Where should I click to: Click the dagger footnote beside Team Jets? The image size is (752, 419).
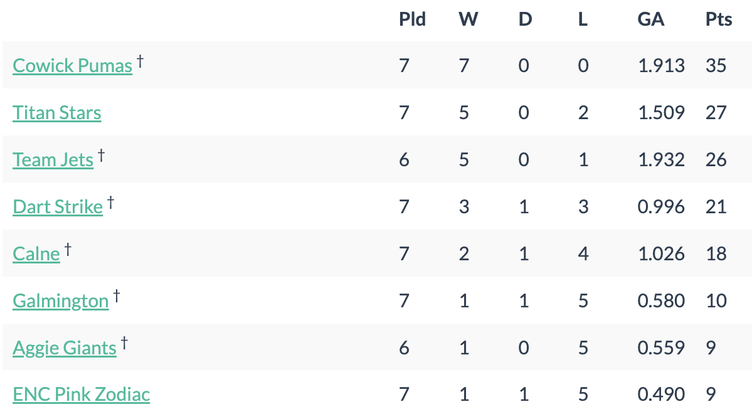101,155
